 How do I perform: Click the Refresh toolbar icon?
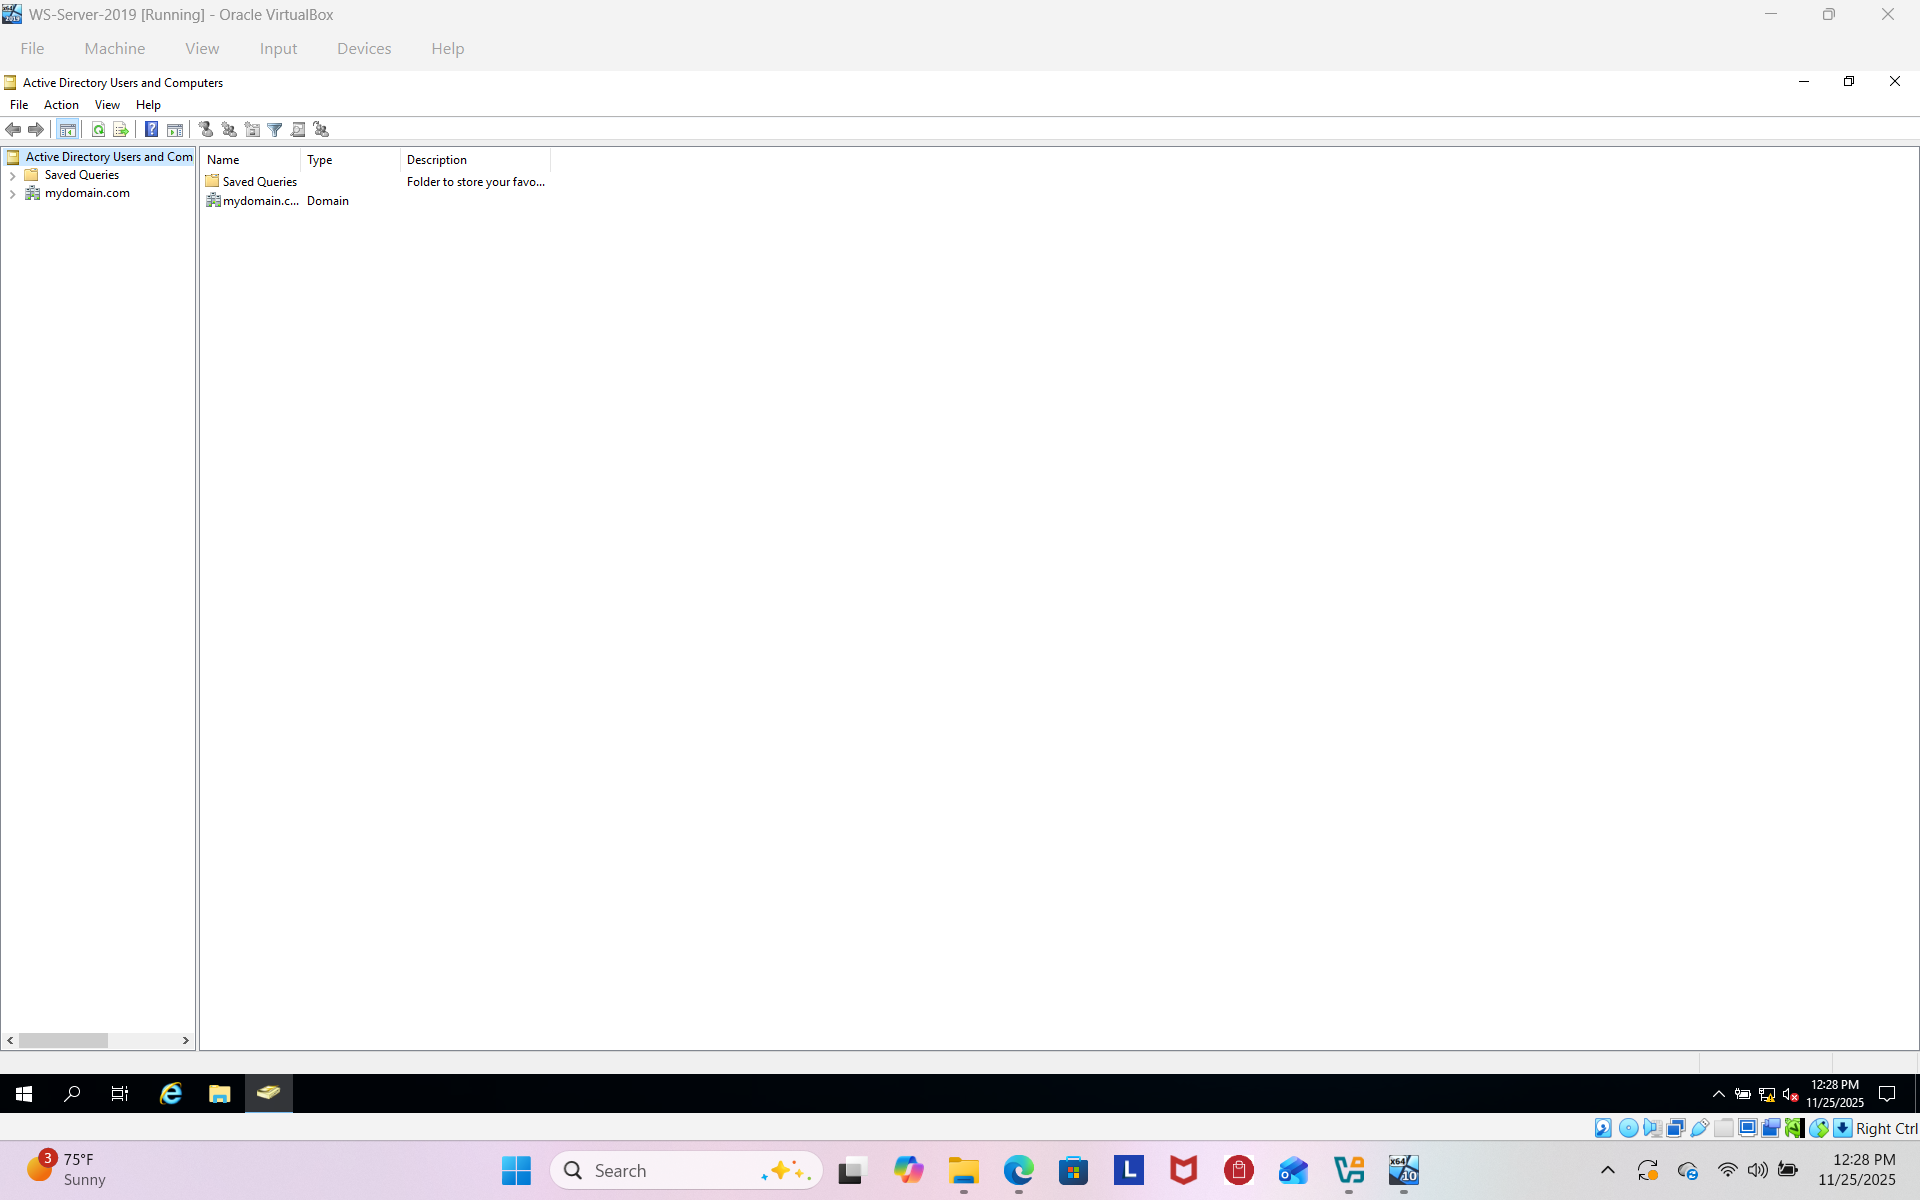click(x=98, y=129)
